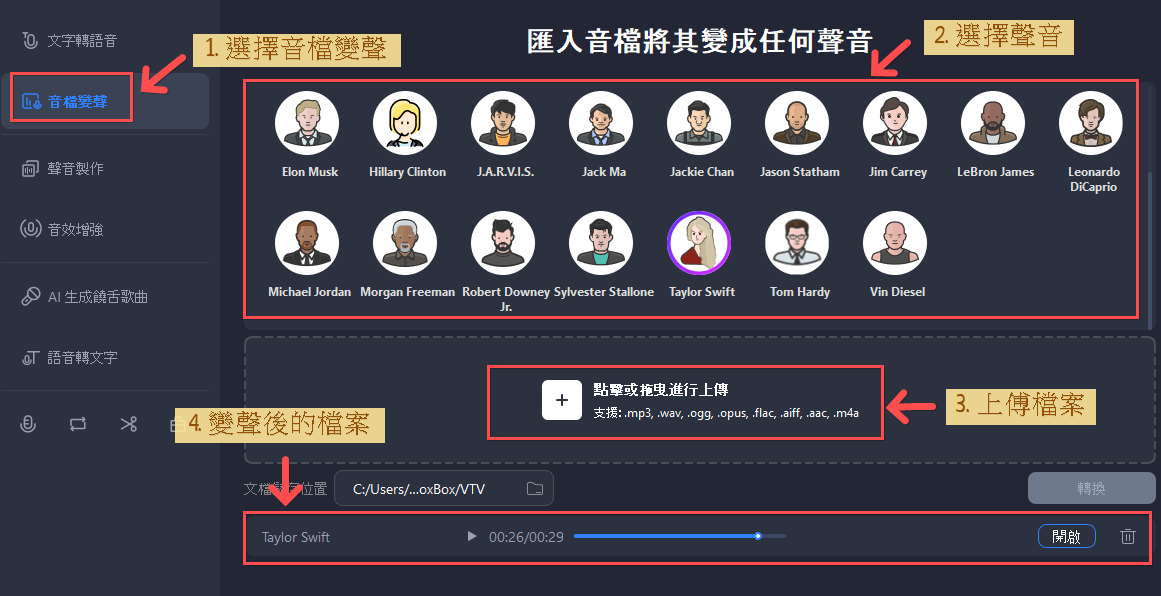Click the audio progress slider of Taylor Swift file

click(679, 537)
